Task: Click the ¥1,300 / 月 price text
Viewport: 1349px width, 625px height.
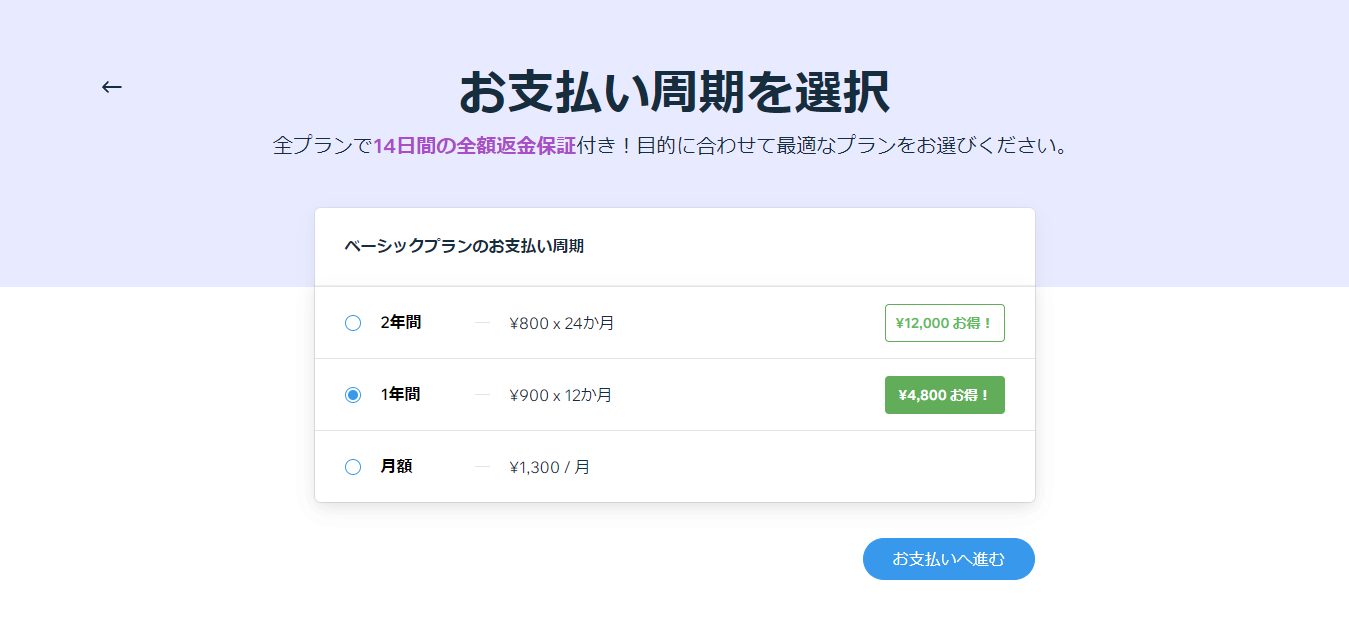Action: (549, 467)
